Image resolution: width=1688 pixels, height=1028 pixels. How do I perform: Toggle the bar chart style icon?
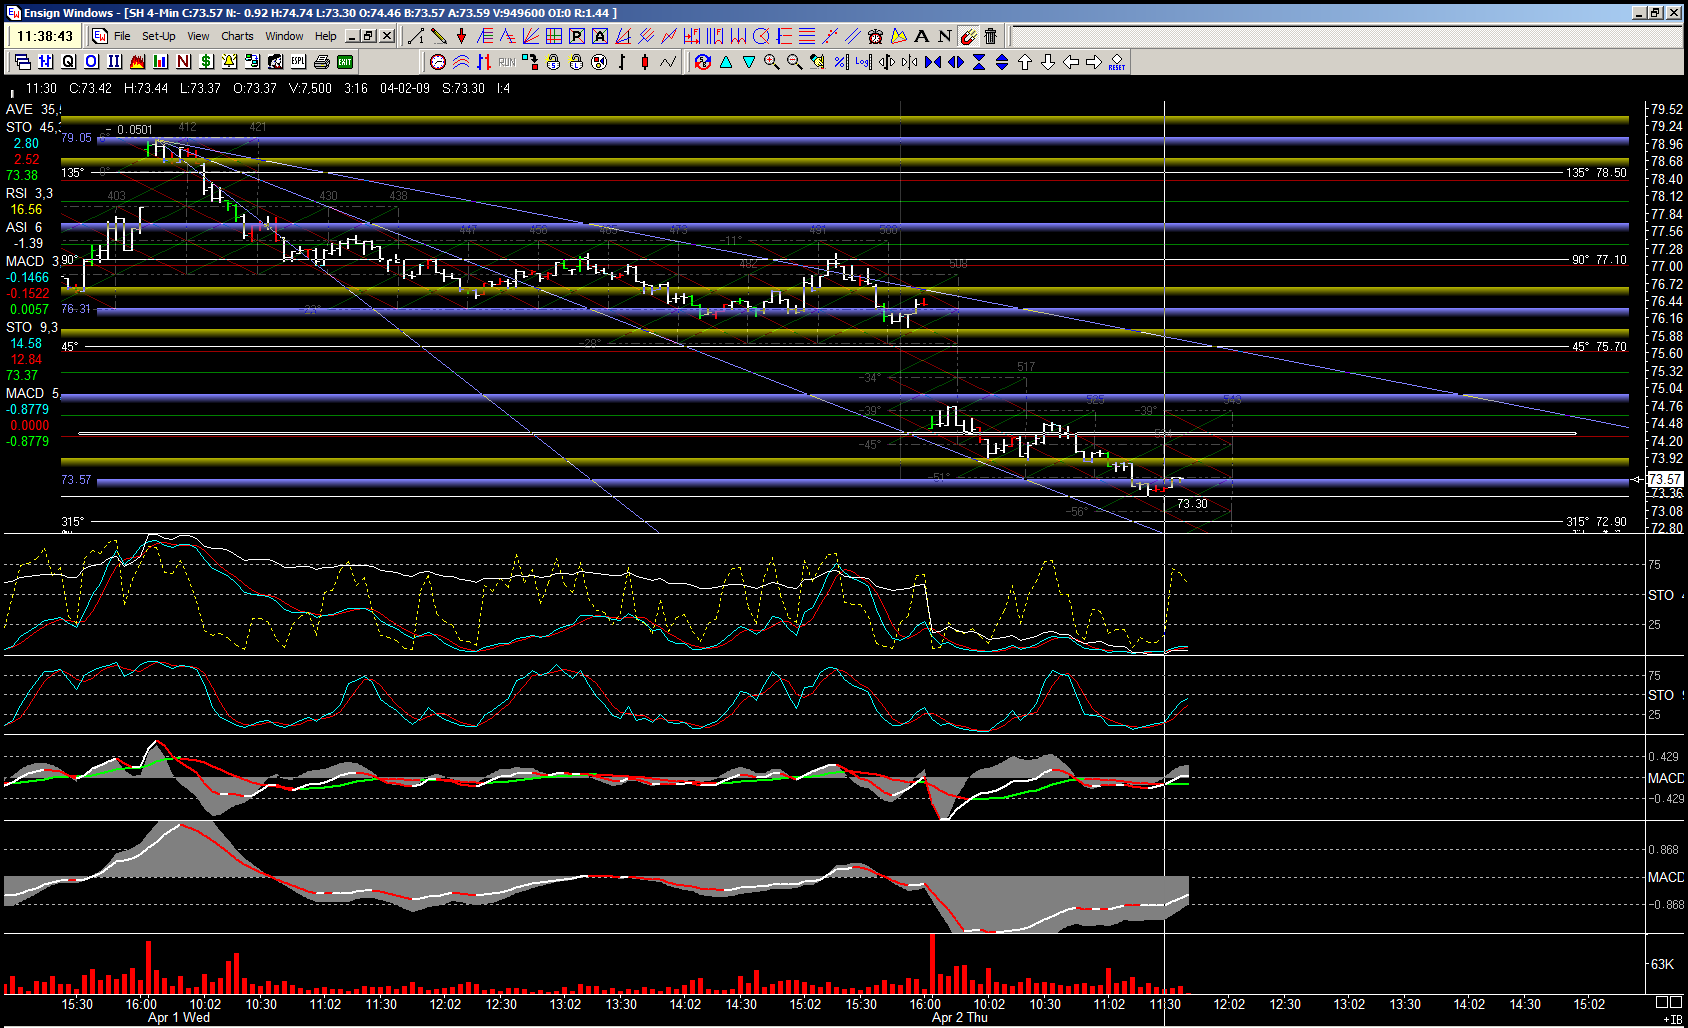pyautogui.click(x=622, y=62)
